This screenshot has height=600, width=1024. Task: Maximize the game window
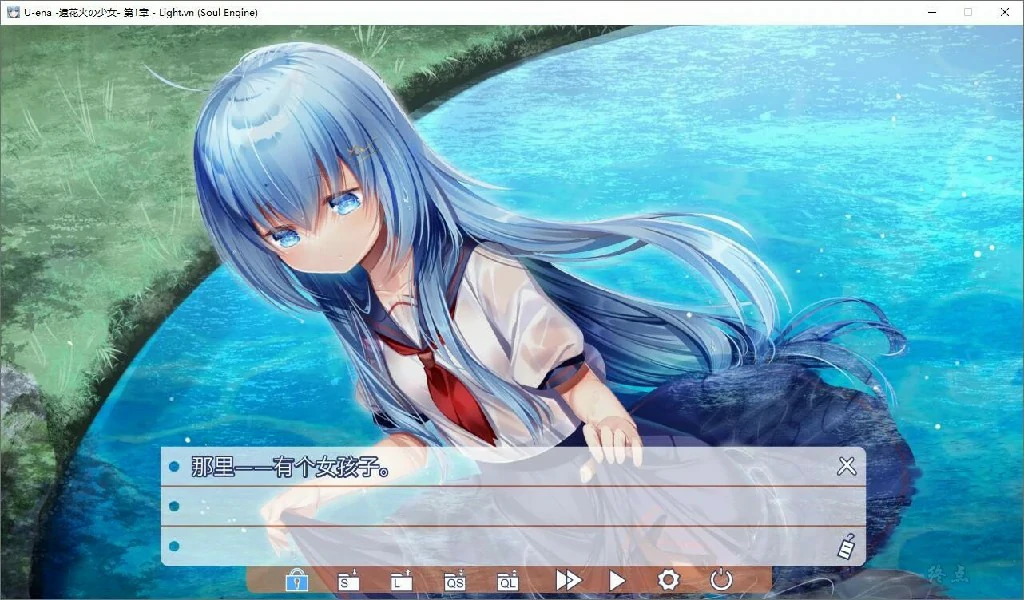point(968,11)
